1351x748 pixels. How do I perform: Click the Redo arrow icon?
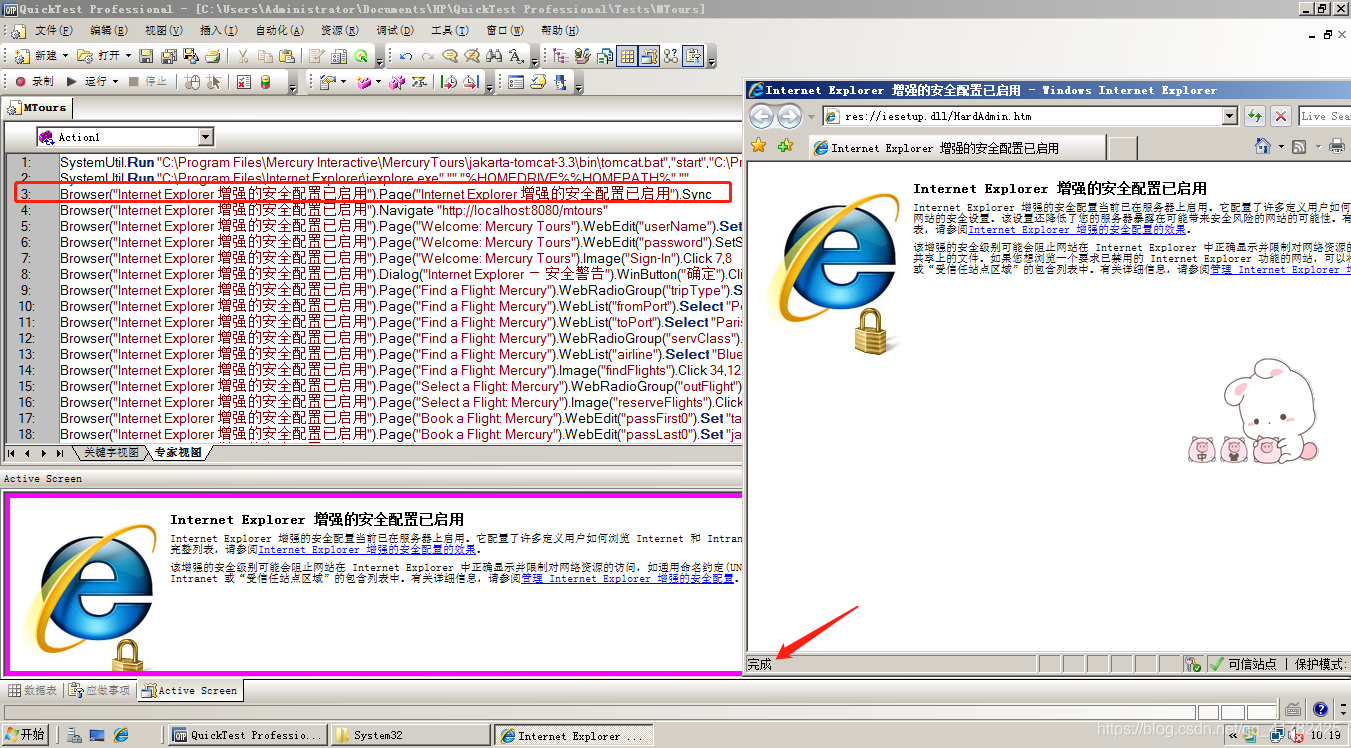click(x=427, y=56)
